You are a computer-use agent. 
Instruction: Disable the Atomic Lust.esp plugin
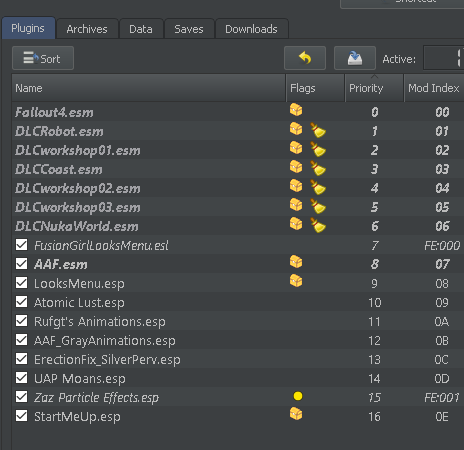22,302
